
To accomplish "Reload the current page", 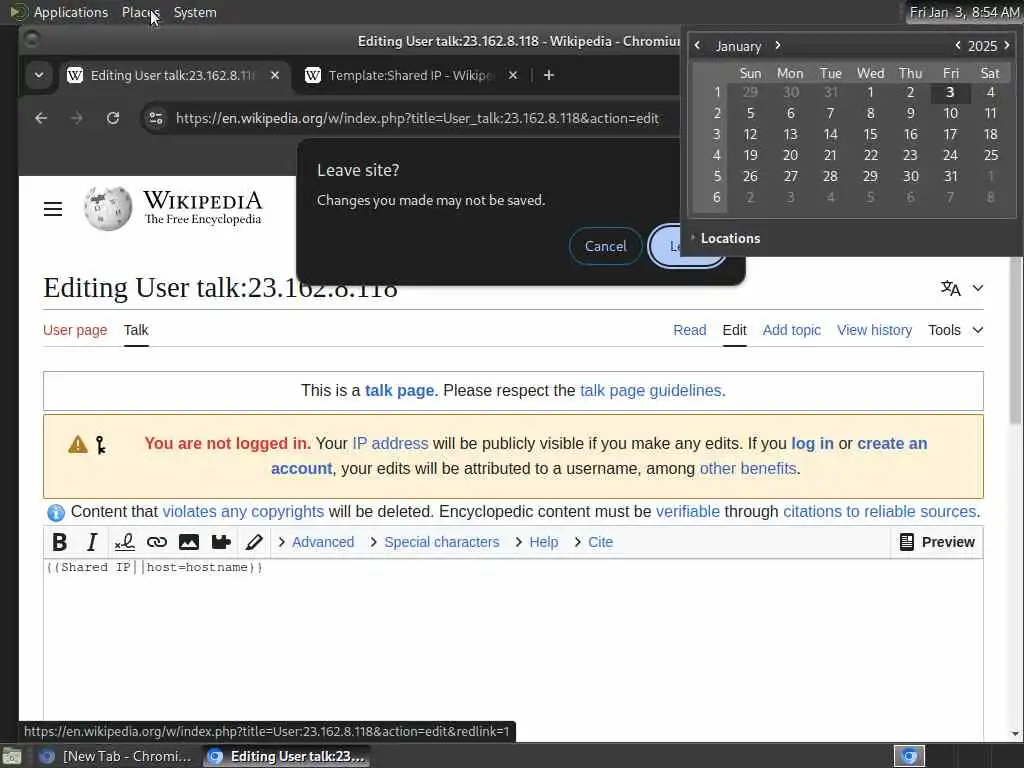I will (x=113, y=118).
